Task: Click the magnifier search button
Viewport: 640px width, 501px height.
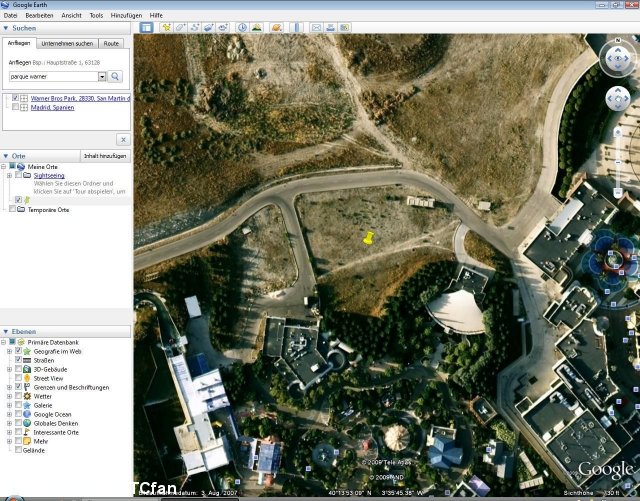Action: (x=115, y=76)
